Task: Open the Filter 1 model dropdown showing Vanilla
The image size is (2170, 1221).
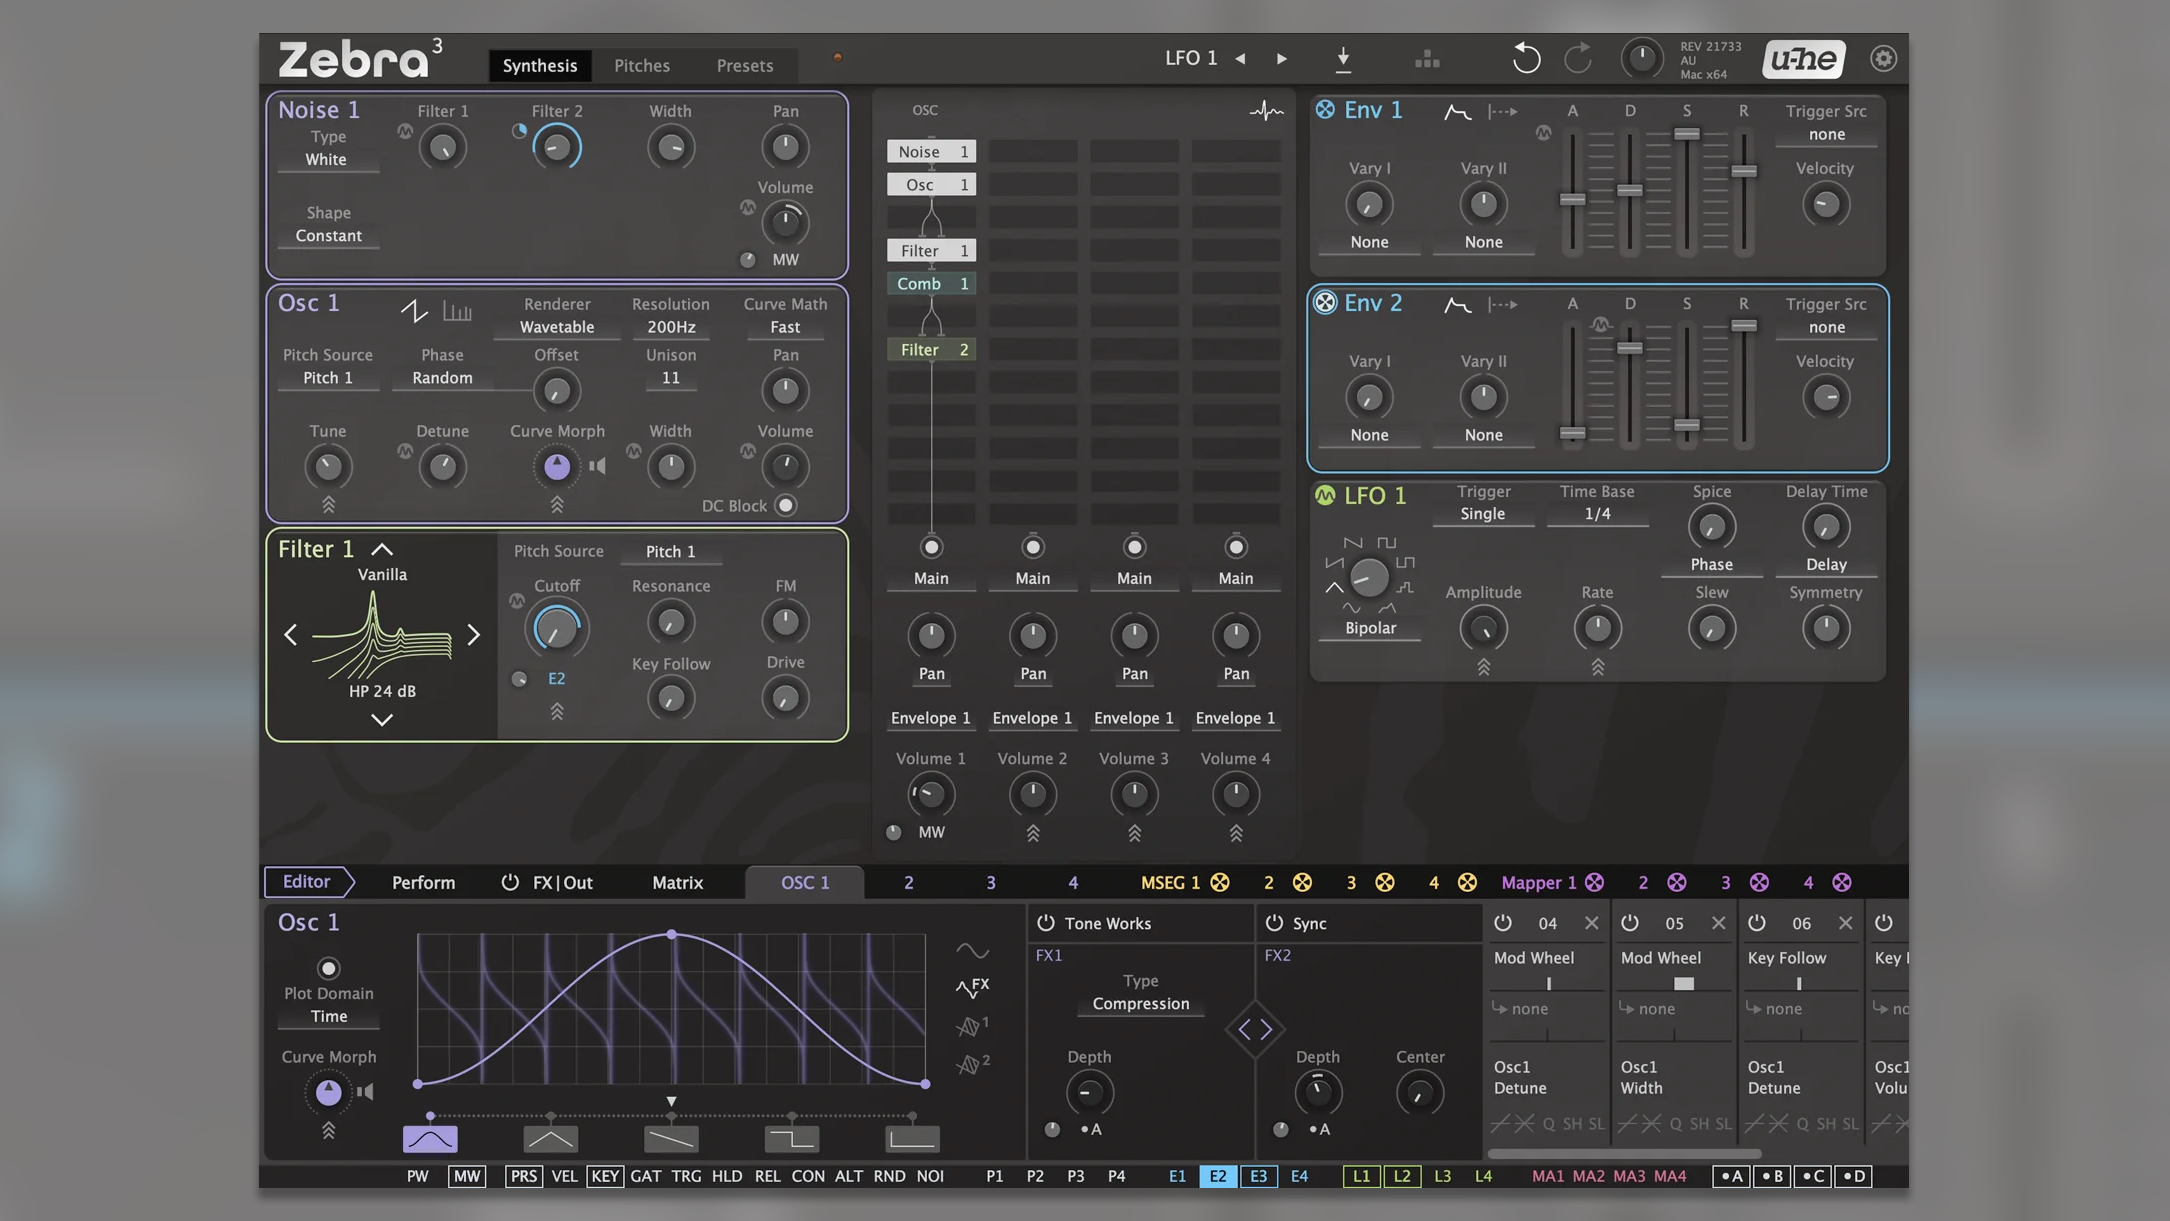Action: pyautogui.click(x=382, y=574)
